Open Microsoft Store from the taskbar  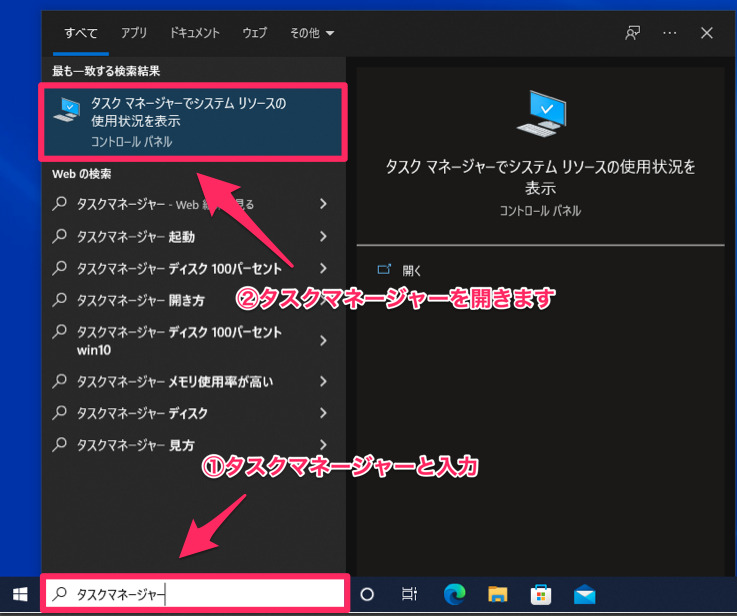[541, 594]
